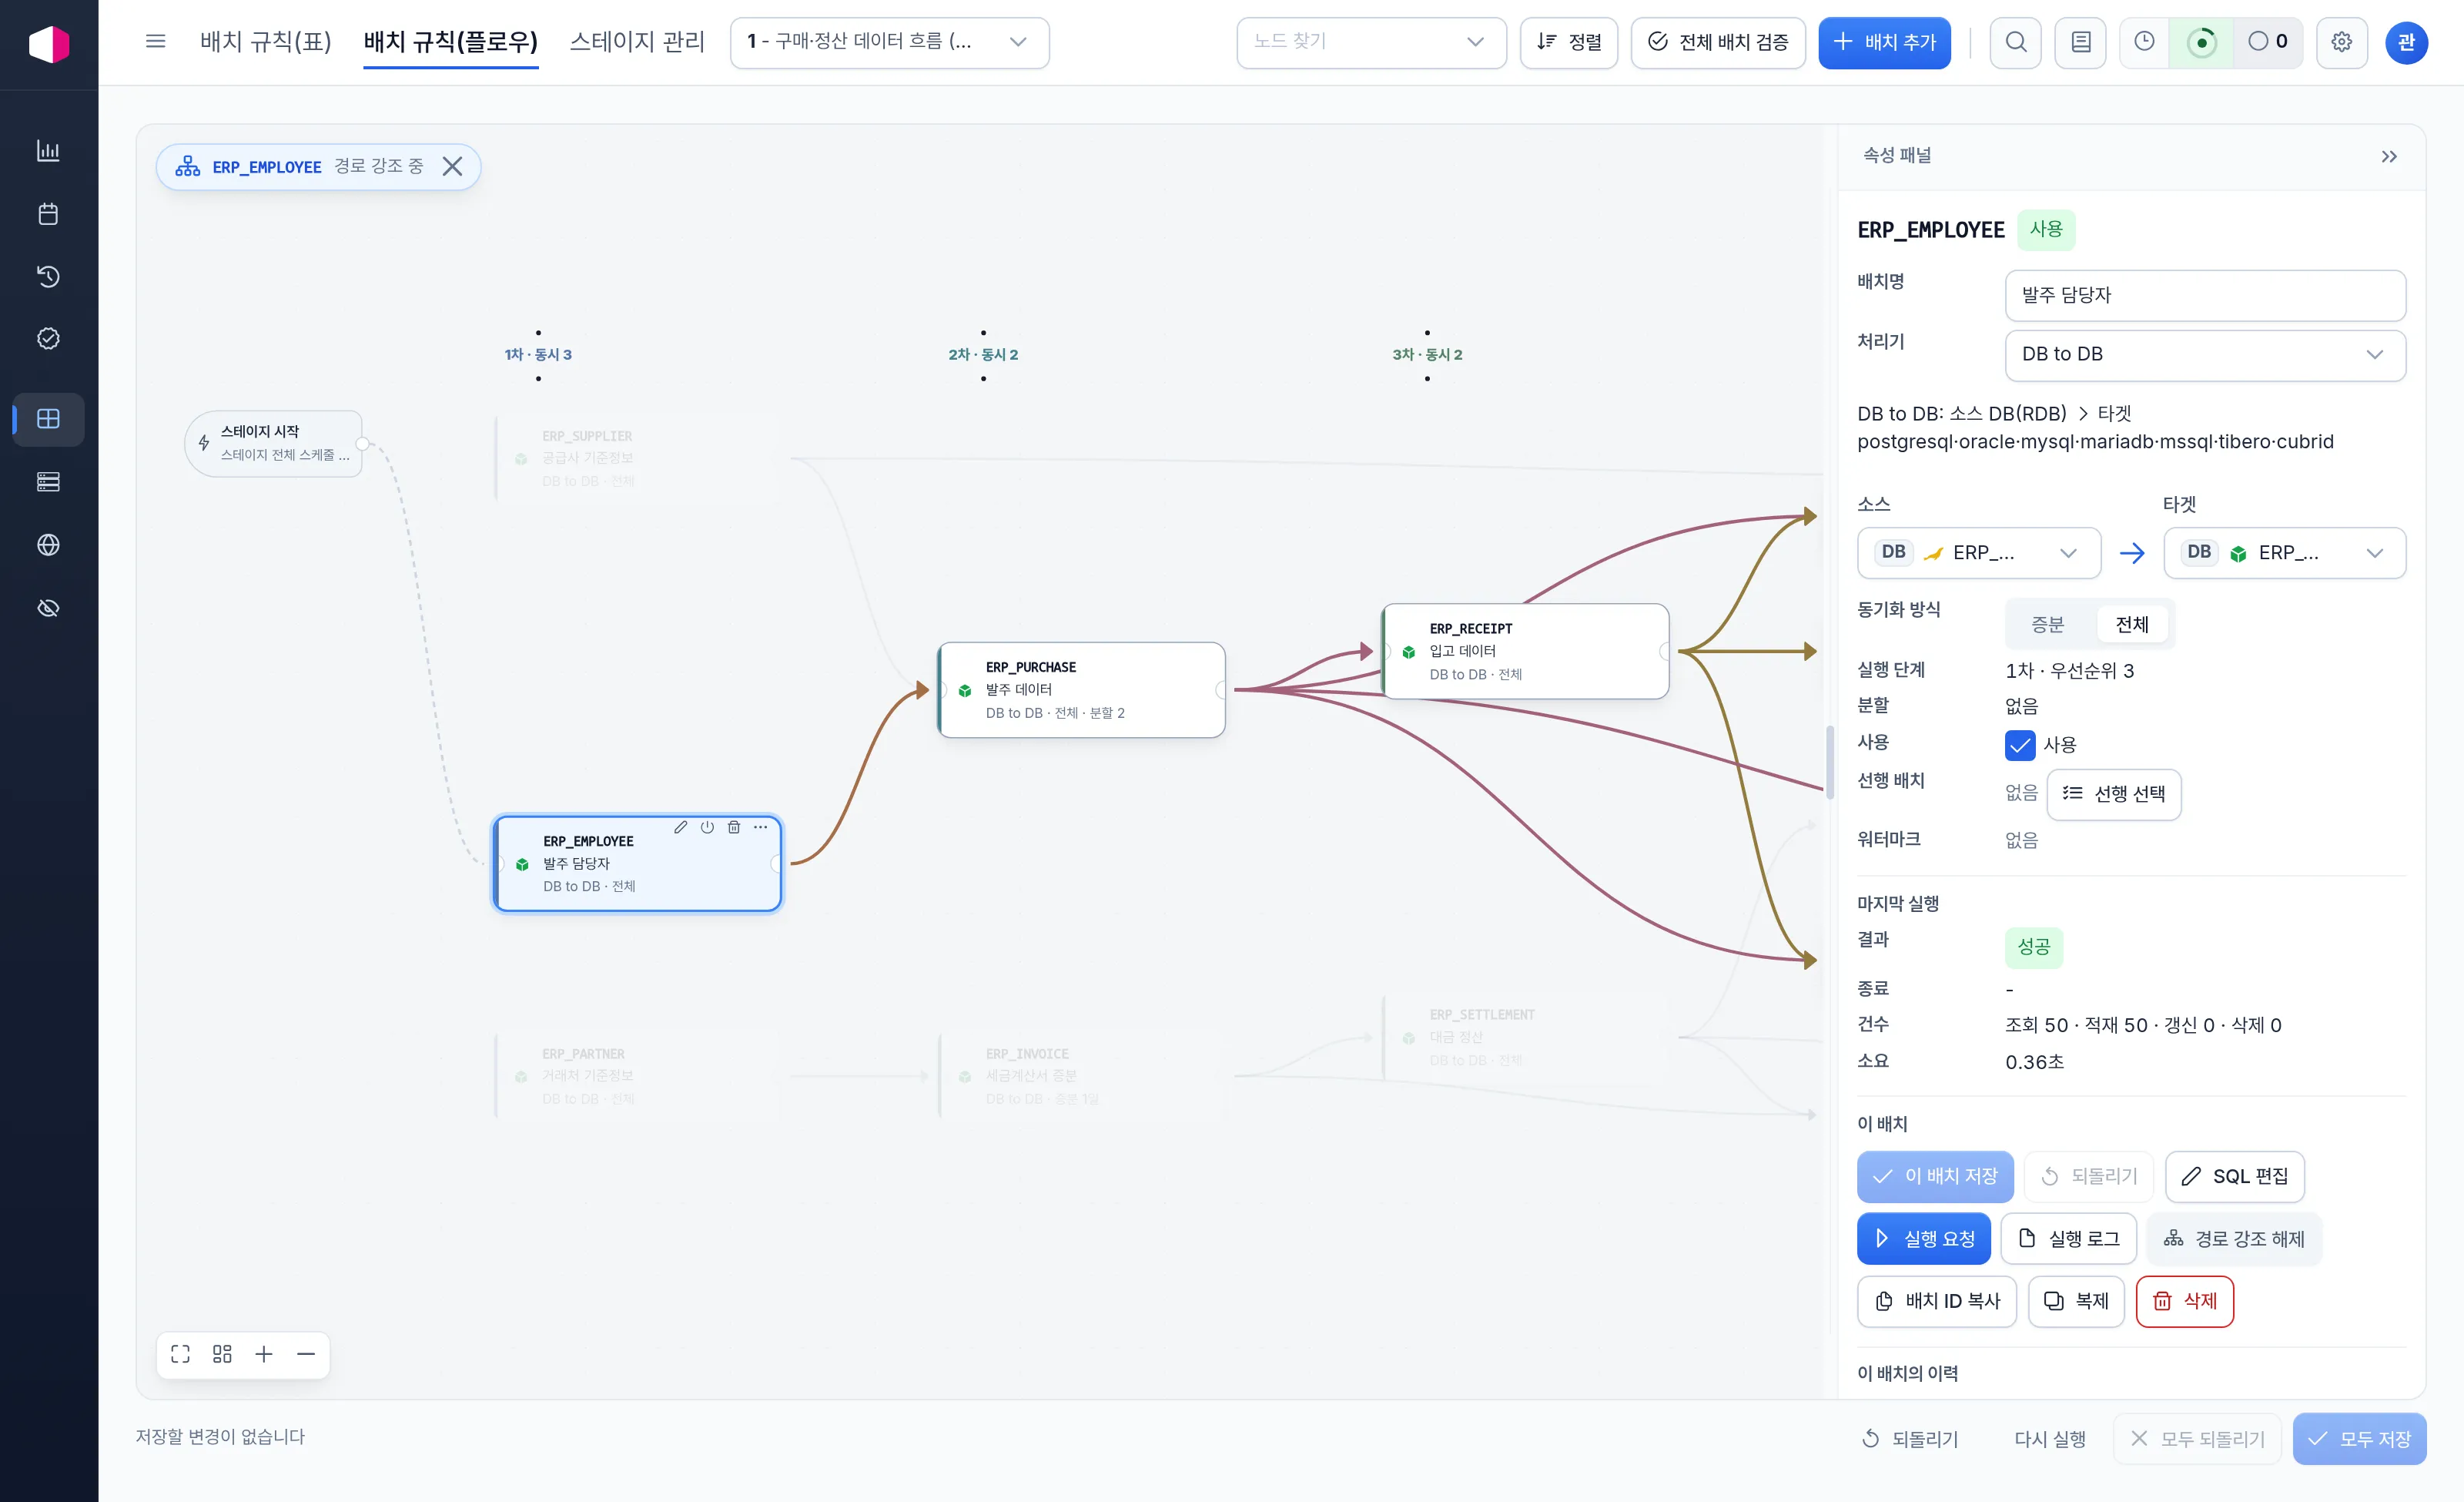This screenshot has width=2464, height=1502.
Task: Select the ERP_PURCHASE node
Action: 1080,690
